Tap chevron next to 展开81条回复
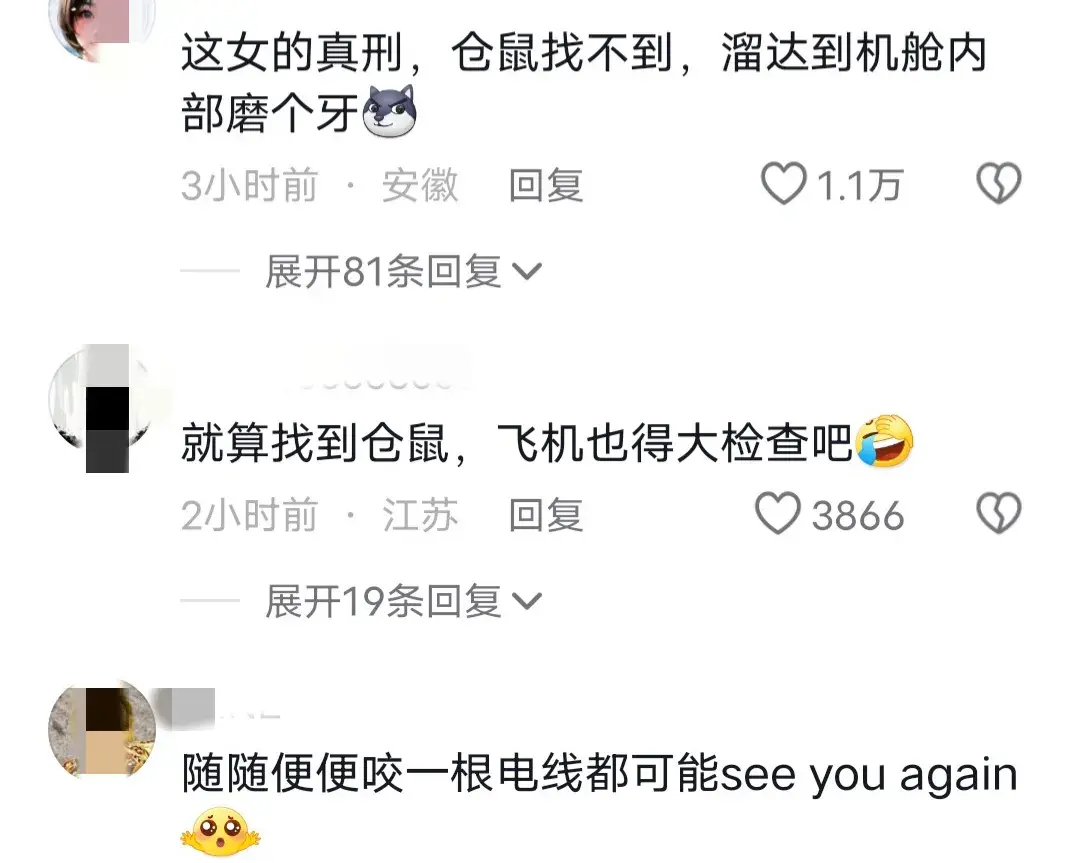This screenshot has height=863, width=1080. 528,271
